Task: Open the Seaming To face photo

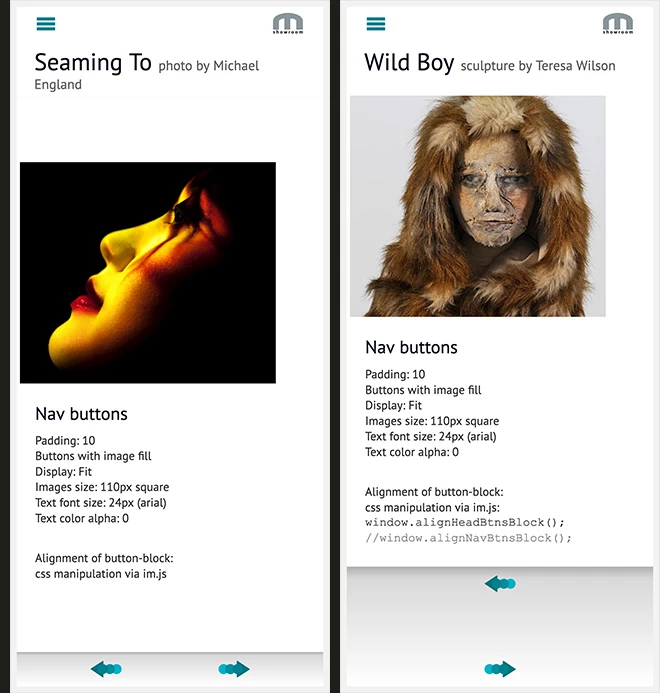Action: click(148, 273)
